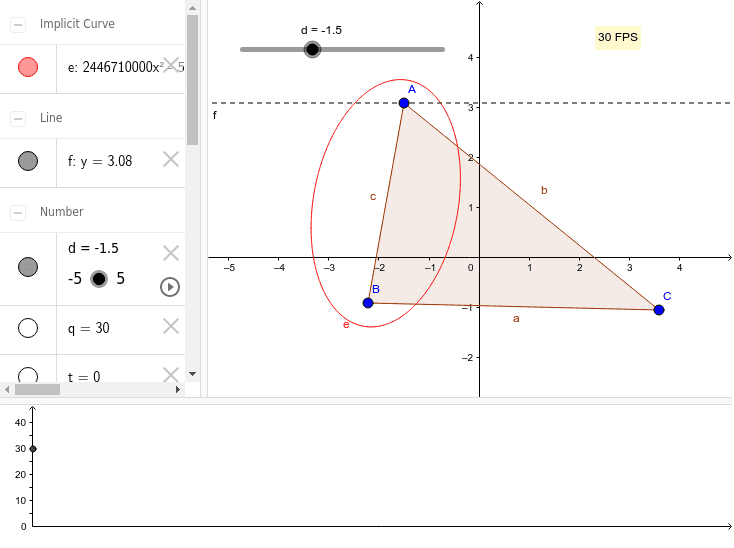Select the equation text of curve e
Image resolution: width=734 pixels, height=548 pixels.
(x=126, y=67)
